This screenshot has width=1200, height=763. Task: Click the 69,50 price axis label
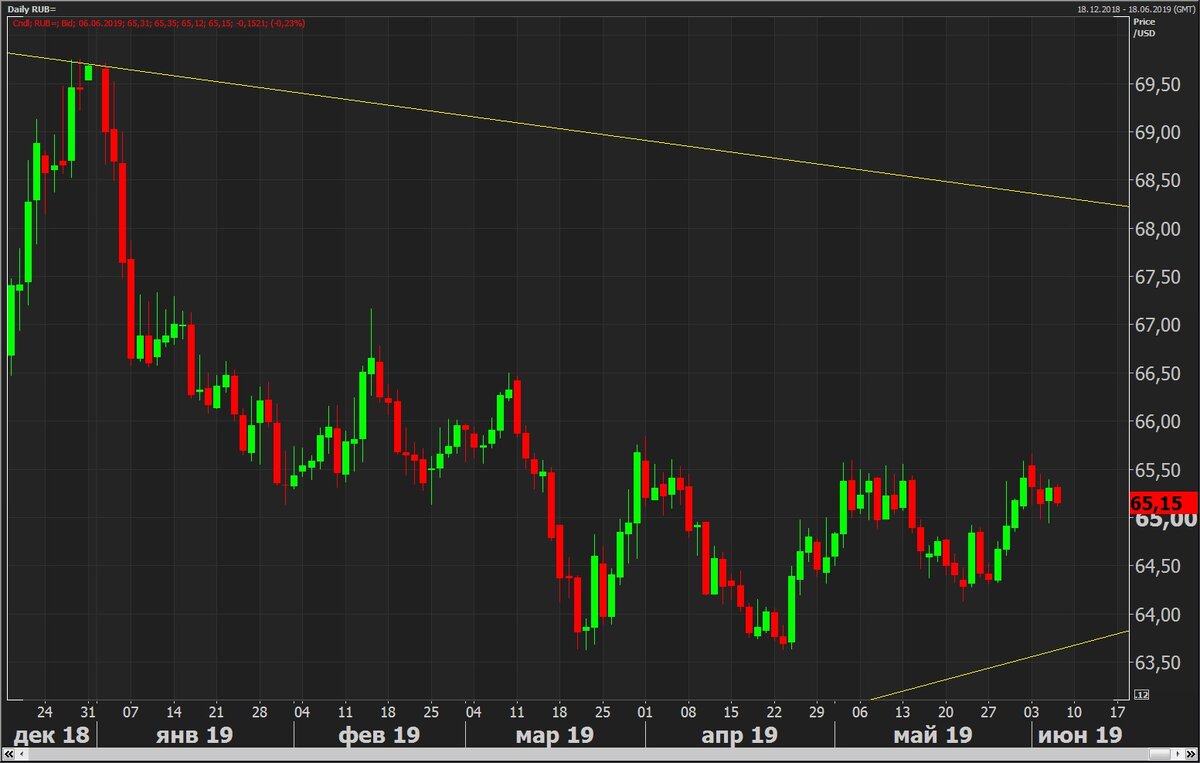[x=1158, y=86]
